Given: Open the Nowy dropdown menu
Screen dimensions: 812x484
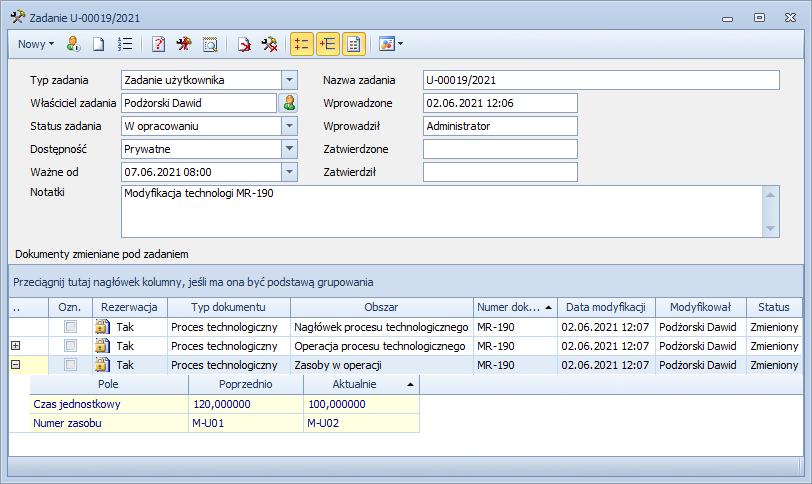Looking at the screenshot, I should 37,44.
